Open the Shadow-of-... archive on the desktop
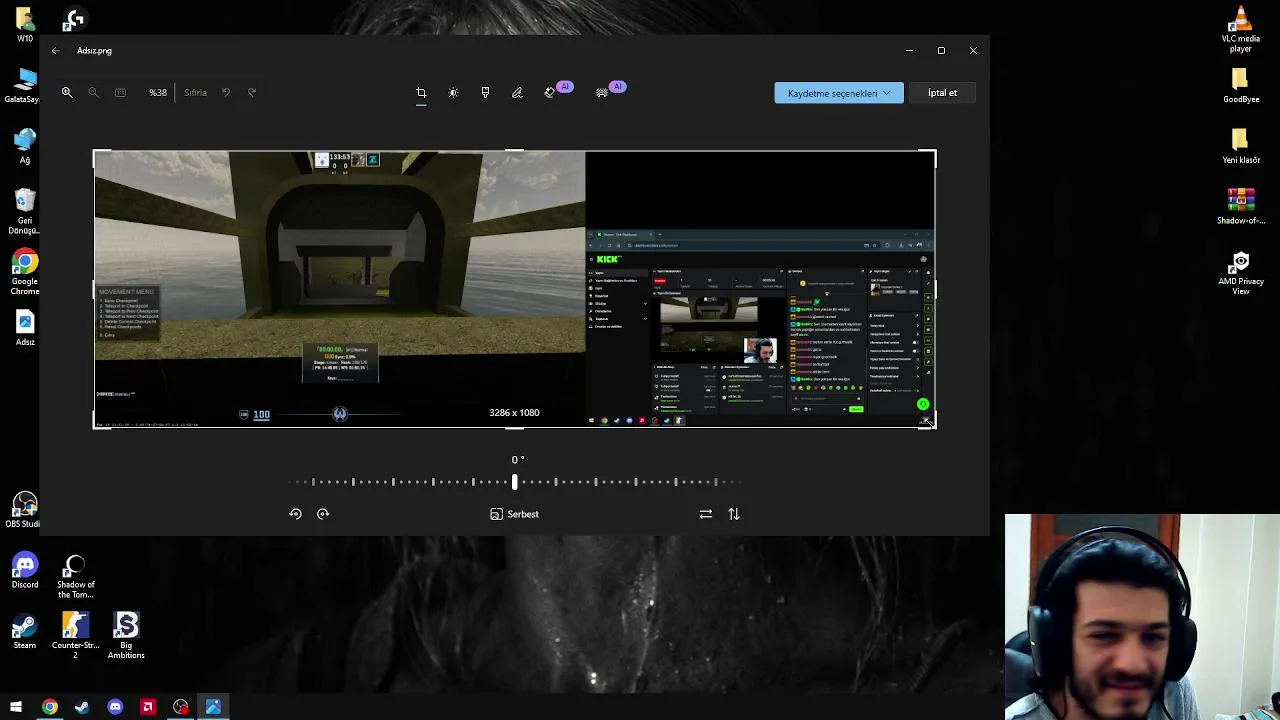1280x720 pixels. coord(1240,207)
